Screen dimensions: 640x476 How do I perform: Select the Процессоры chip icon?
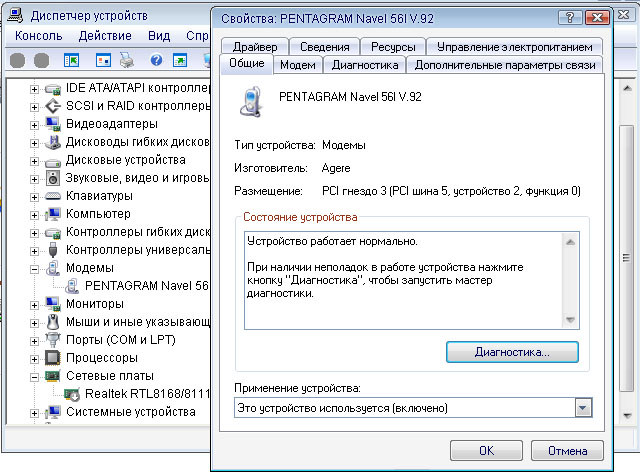coord(53,358)
